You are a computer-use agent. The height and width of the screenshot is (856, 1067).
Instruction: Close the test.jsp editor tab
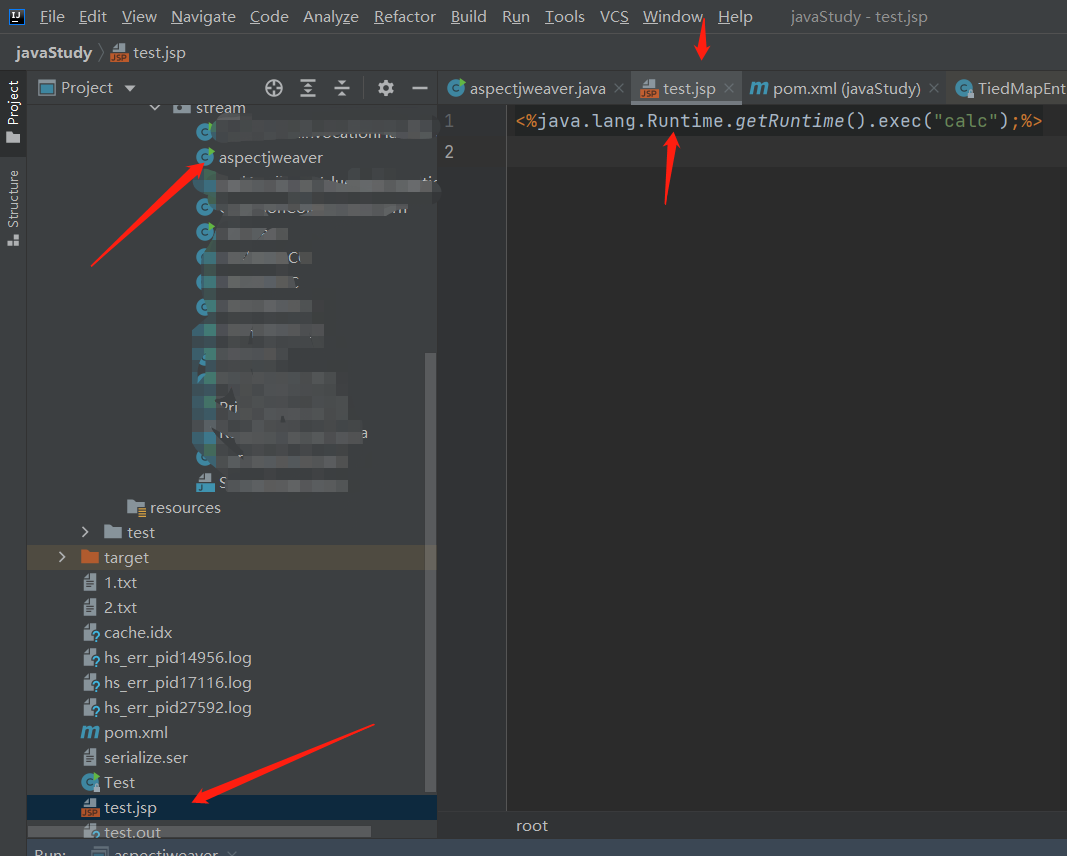[x=729, y=88]
